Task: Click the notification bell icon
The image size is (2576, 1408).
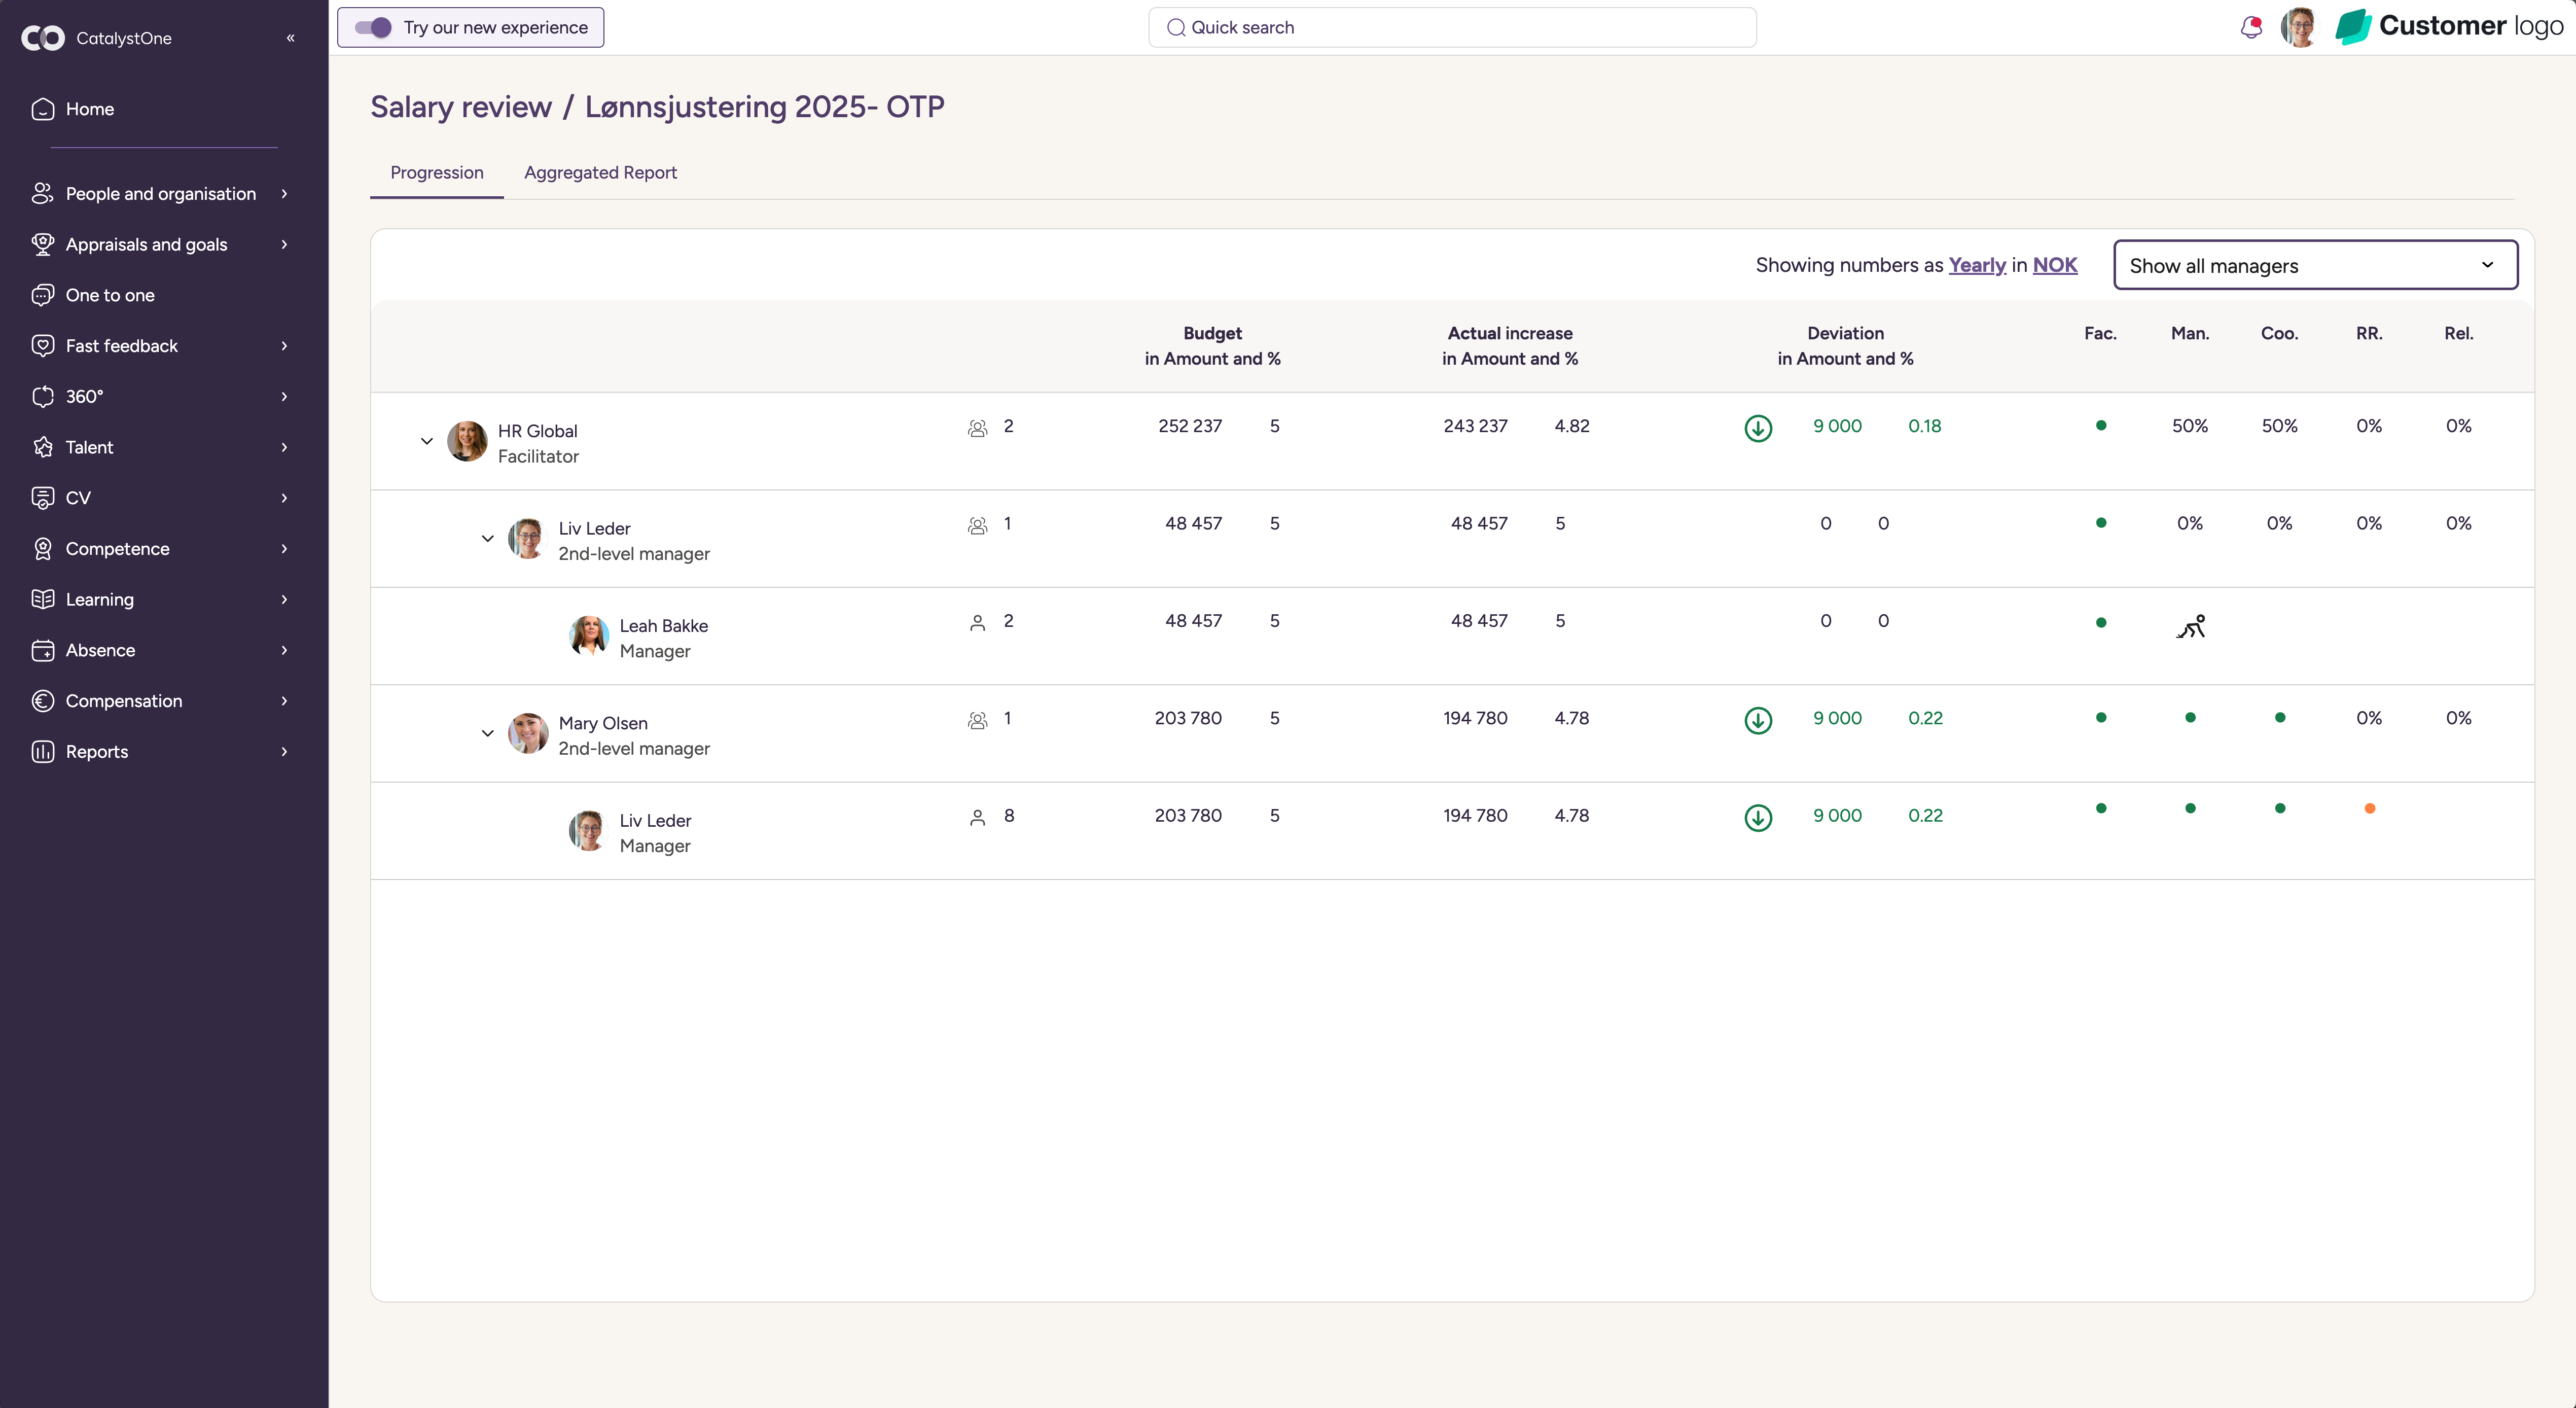Action: point(2251,27)
